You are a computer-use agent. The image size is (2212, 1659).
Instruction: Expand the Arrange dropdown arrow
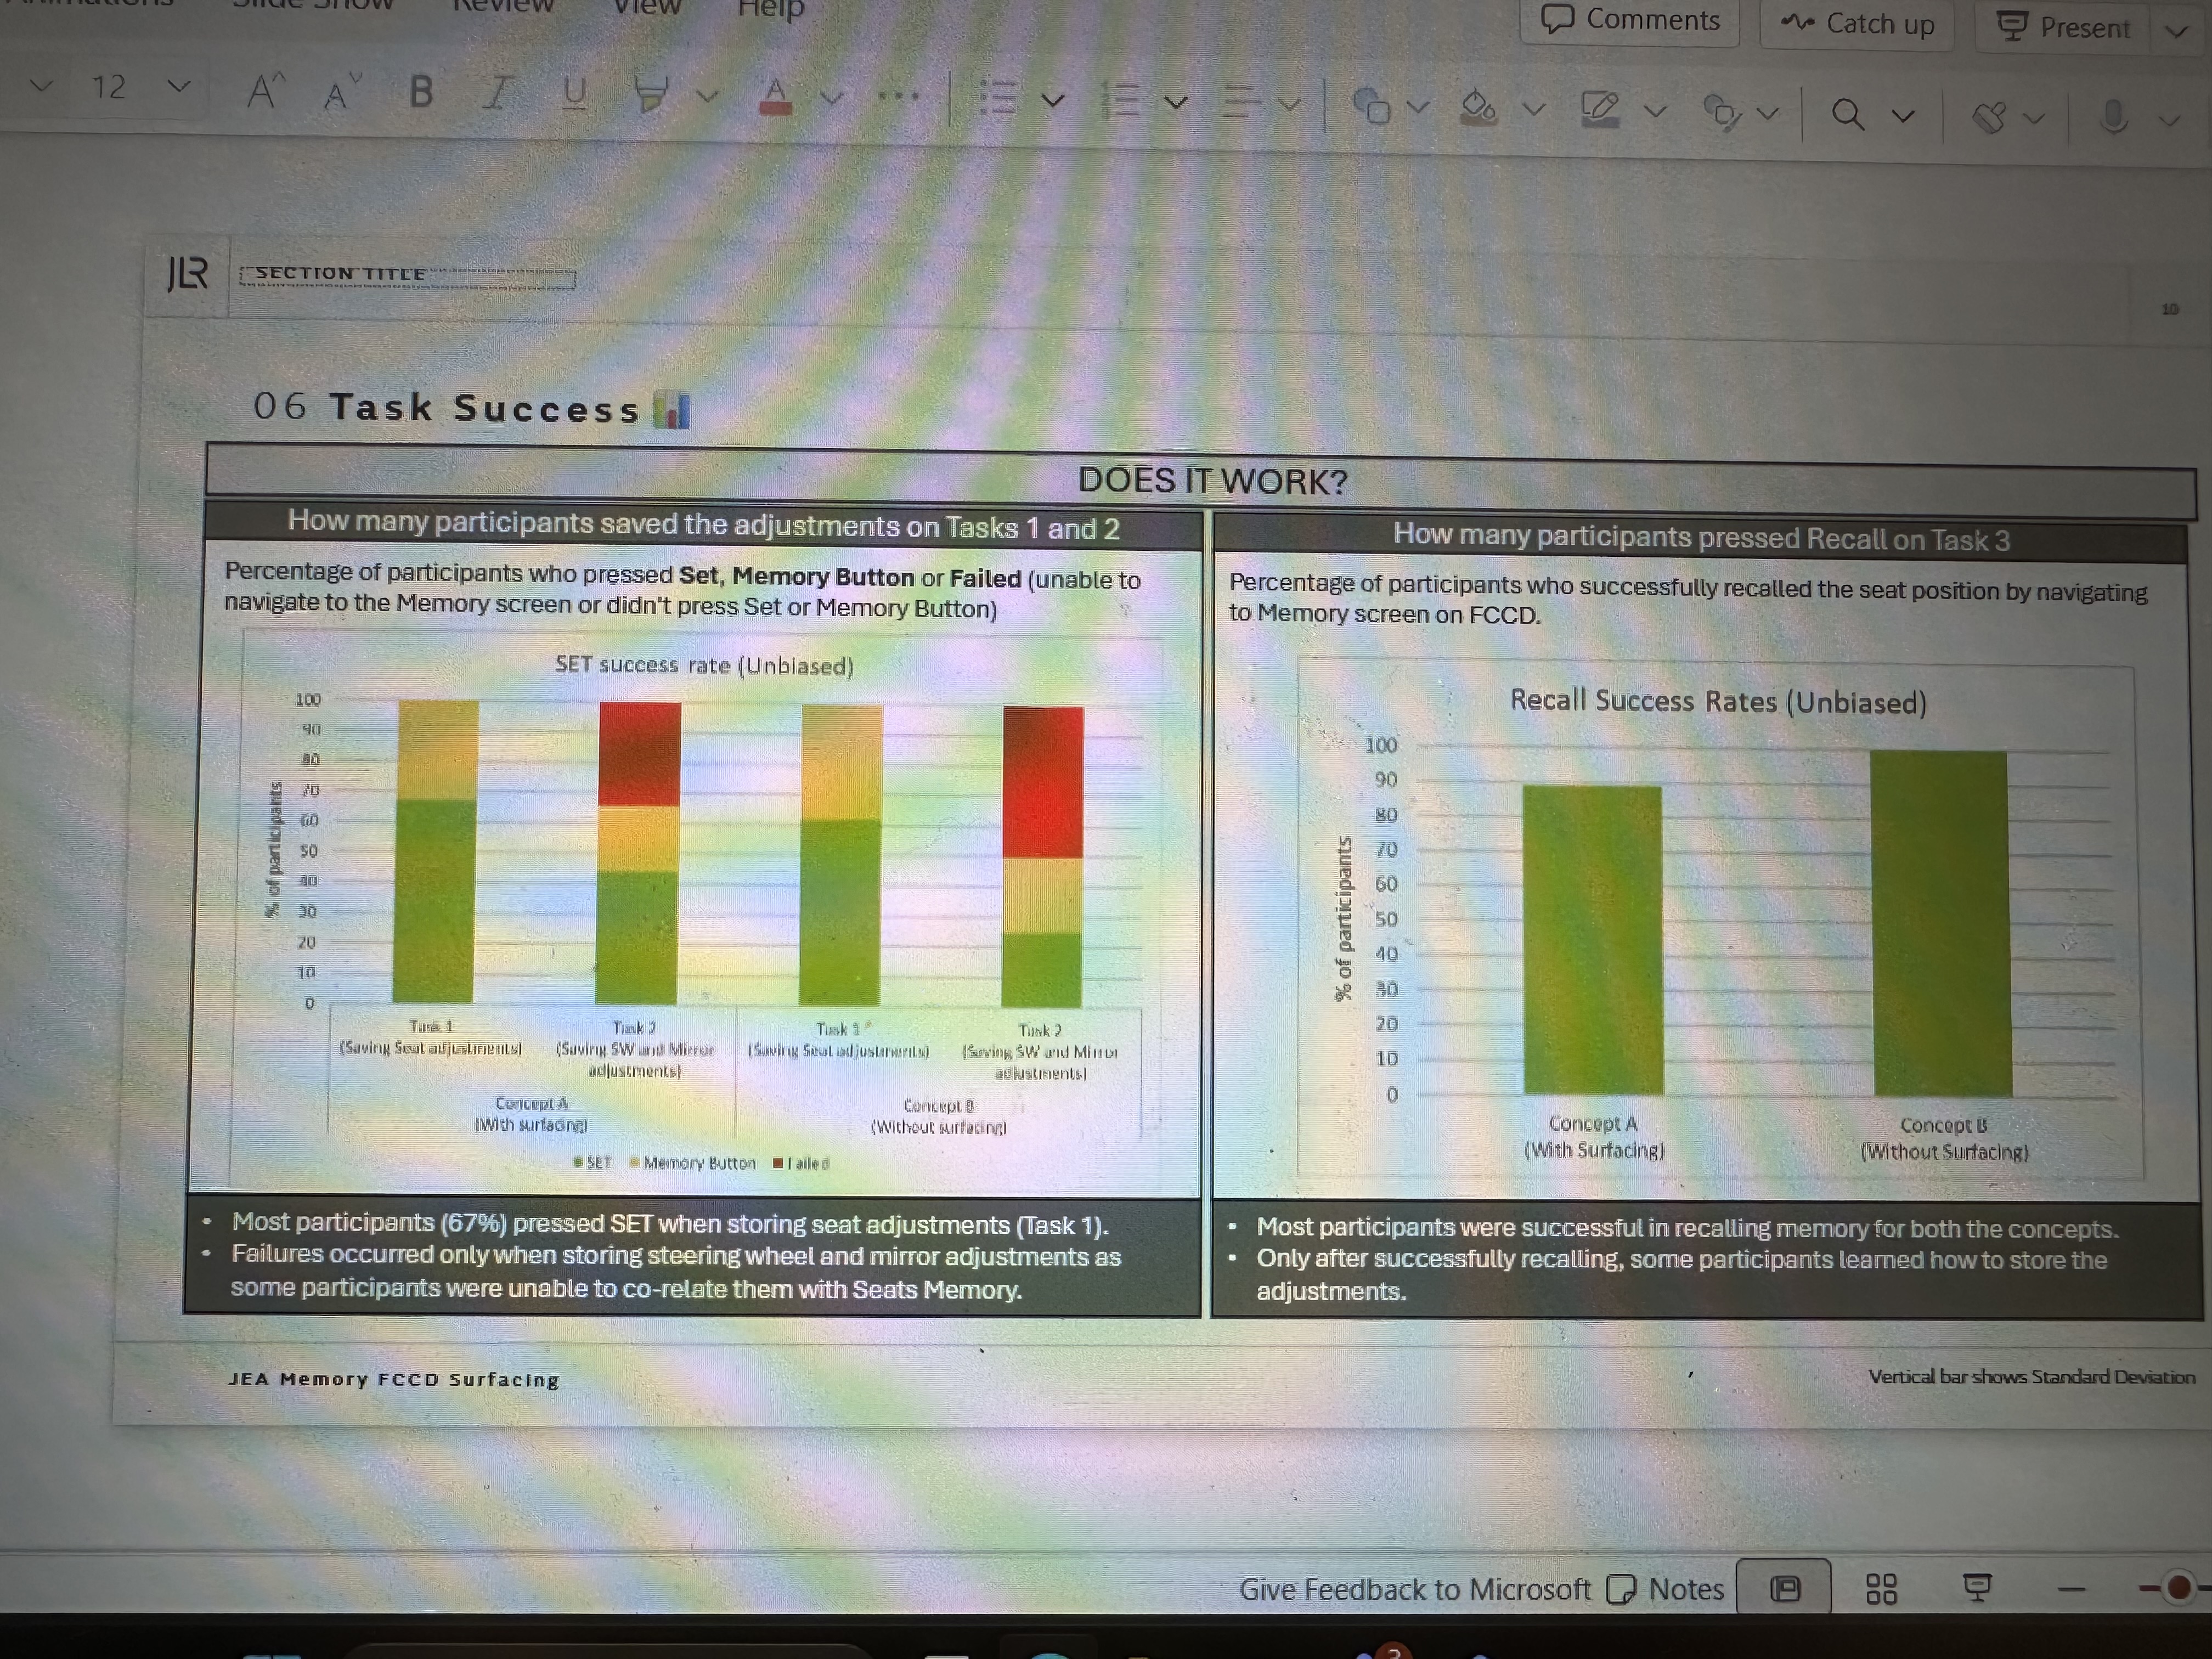tap(1768, 114)
